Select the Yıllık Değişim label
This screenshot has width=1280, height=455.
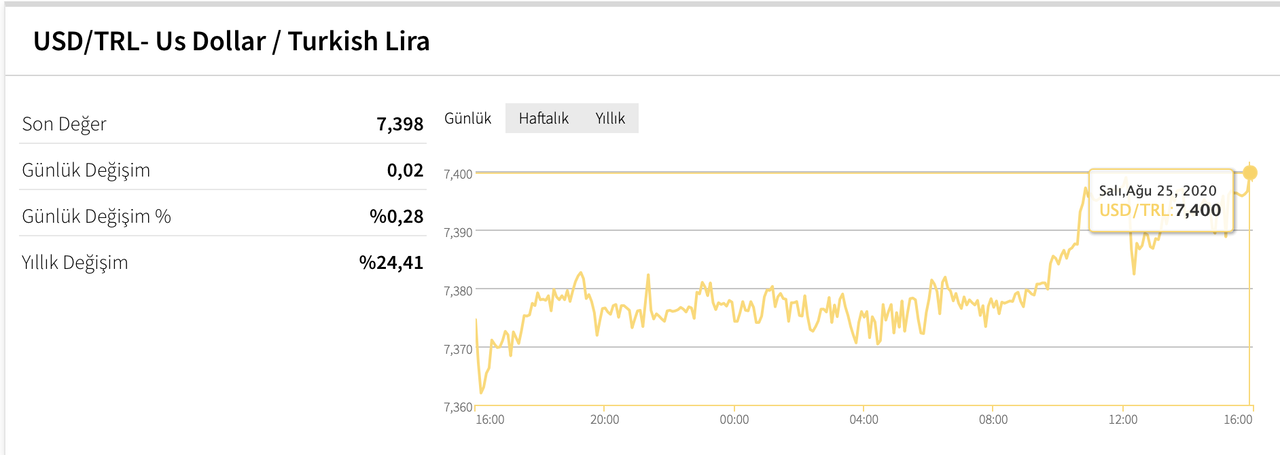pos(75,263)
